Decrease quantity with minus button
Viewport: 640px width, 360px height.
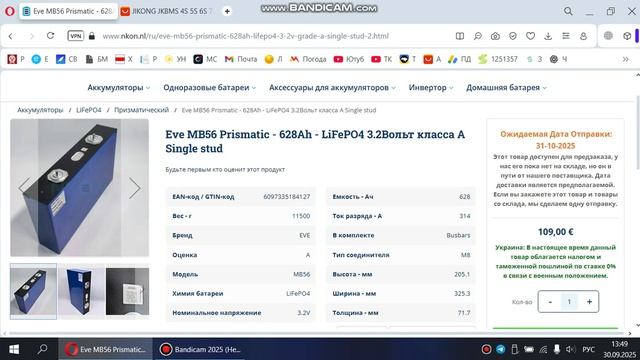click(x=550, y=302)
